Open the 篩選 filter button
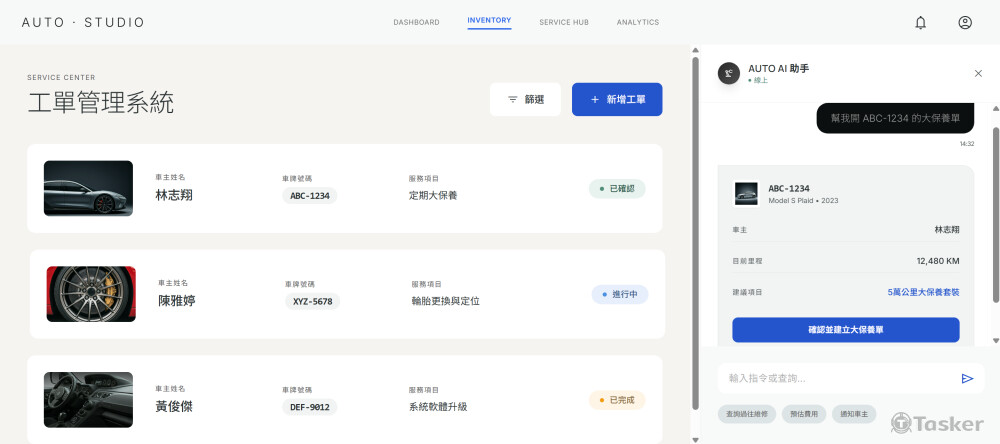Viewport: 1000px width, 444px height. point(525,100)
